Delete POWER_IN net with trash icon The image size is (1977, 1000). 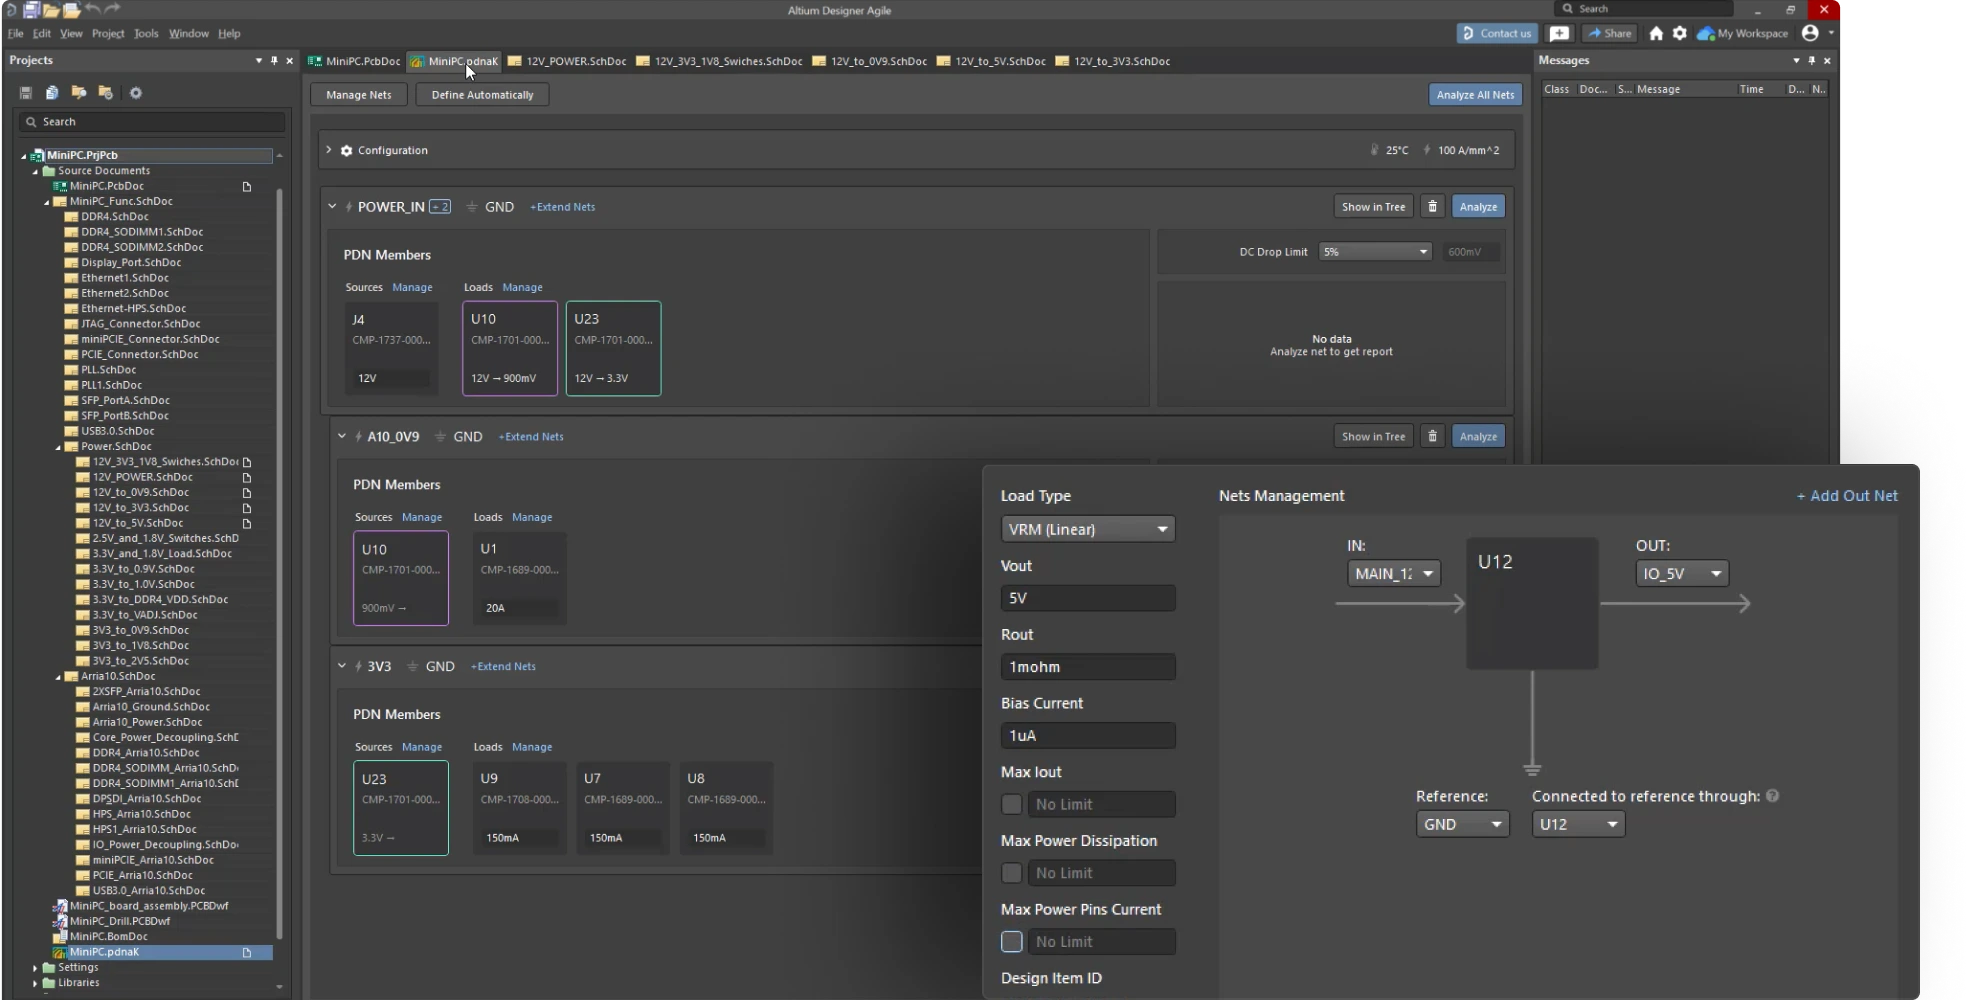1432,207
